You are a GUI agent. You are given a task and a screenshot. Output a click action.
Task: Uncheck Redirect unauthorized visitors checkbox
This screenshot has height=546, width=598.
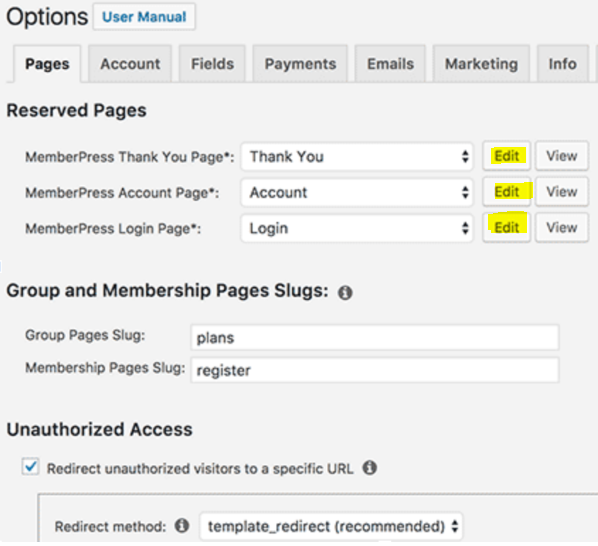(x=31, y=467)
